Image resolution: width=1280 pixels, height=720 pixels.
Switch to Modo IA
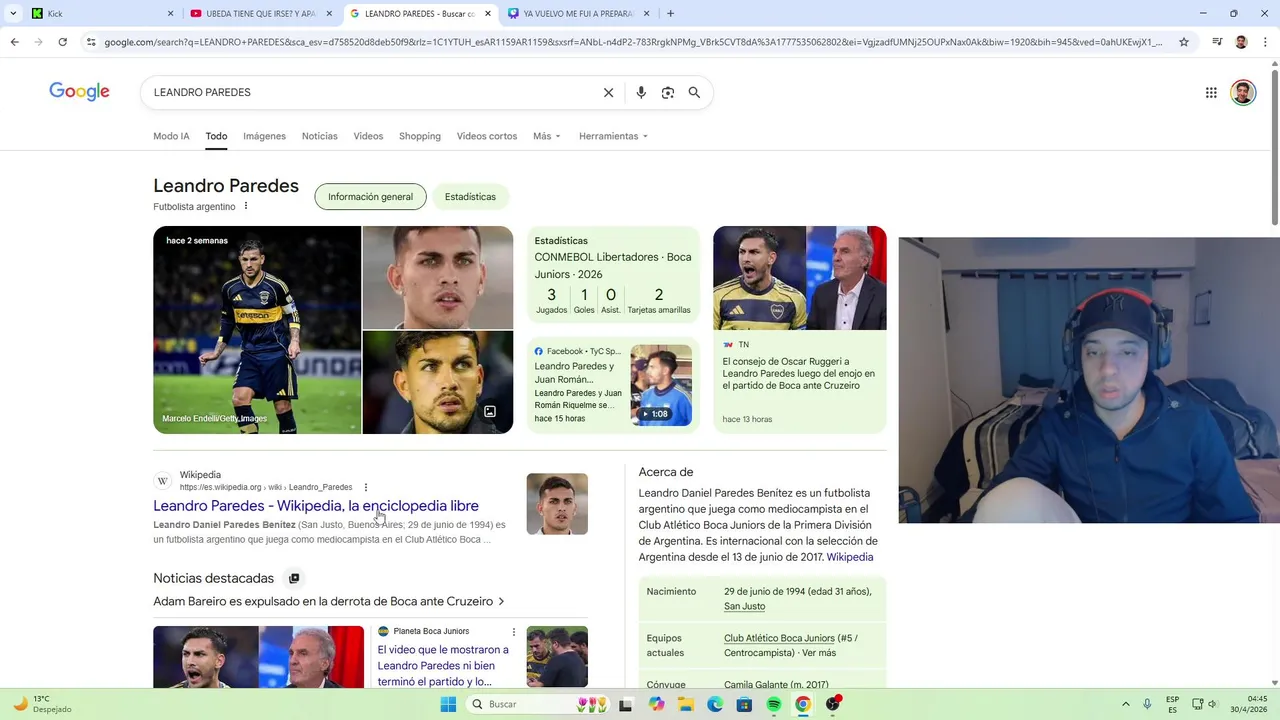coord(171,136)
